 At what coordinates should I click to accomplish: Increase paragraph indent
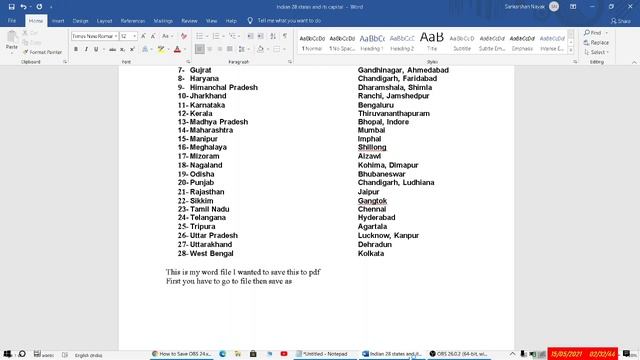pyautogui.click(x=261, y=36)
